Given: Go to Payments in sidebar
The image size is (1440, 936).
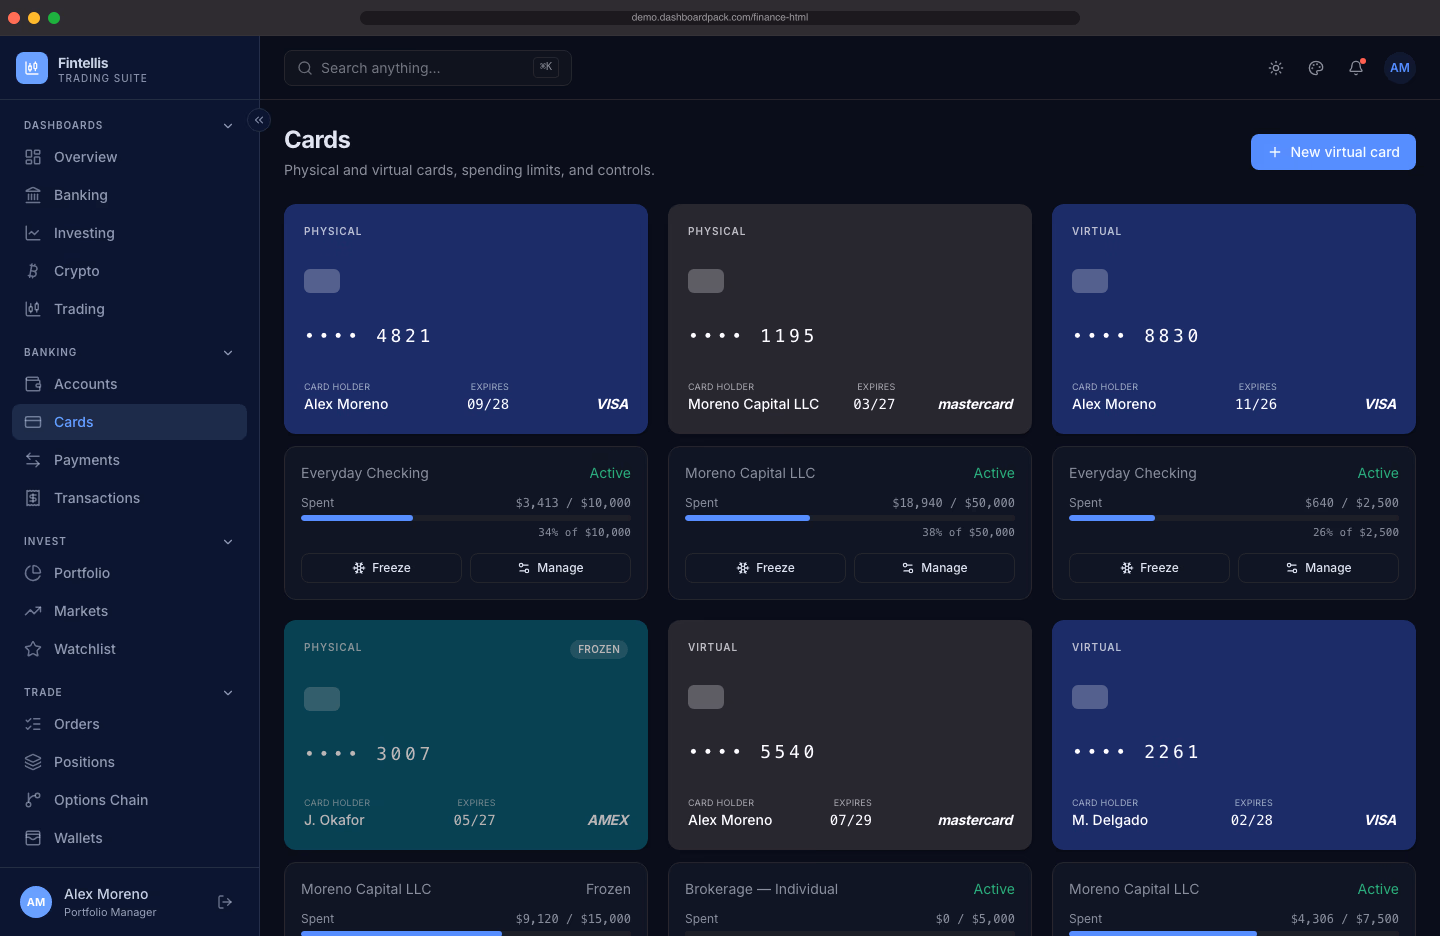Looking at the screenshot, I should (x=129, y=460).
